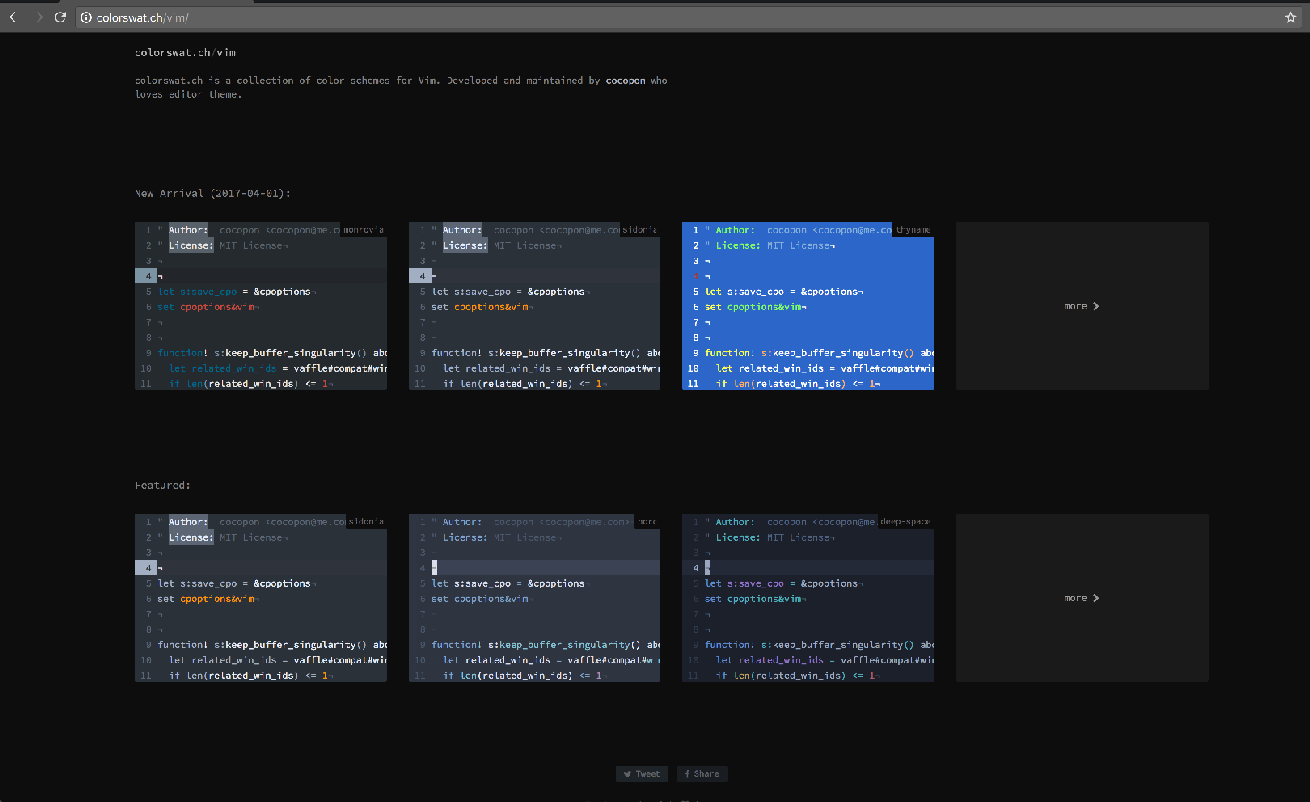Click the browser forward arrow
1310x802 pixels.
[x=39, y=18]
